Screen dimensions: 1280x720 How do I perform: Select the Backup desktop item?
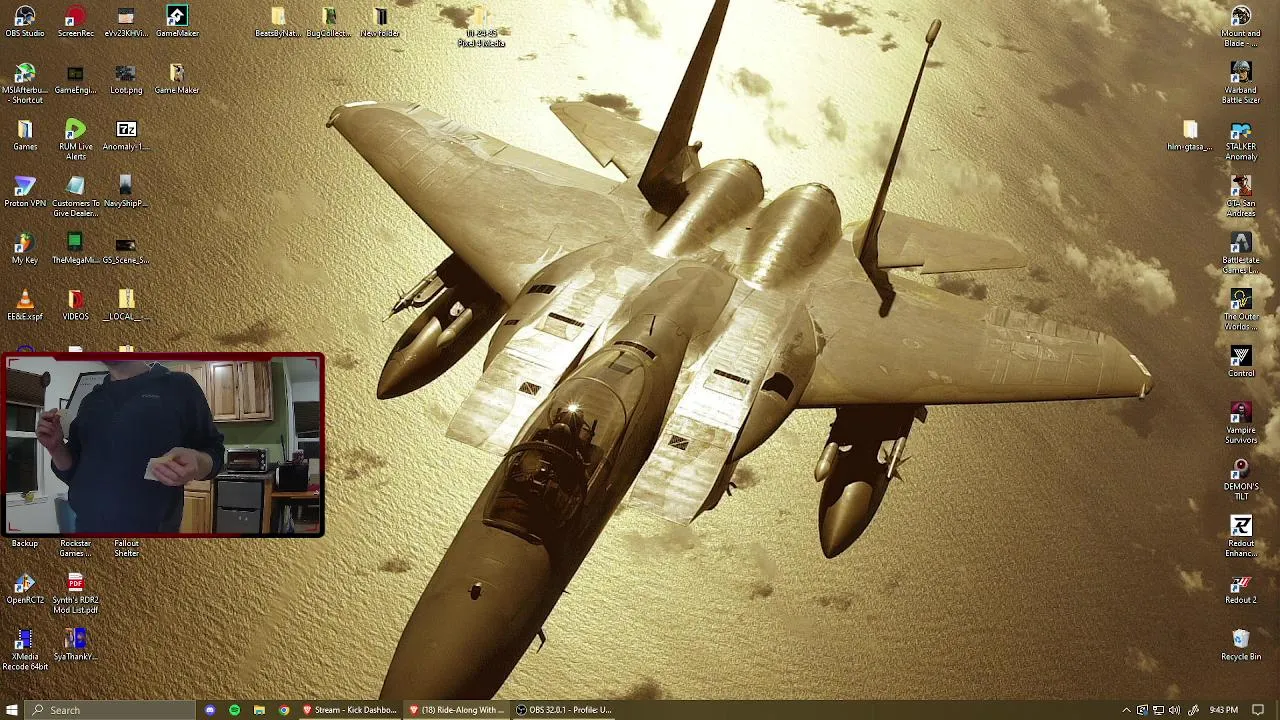[x=25, y=544]
